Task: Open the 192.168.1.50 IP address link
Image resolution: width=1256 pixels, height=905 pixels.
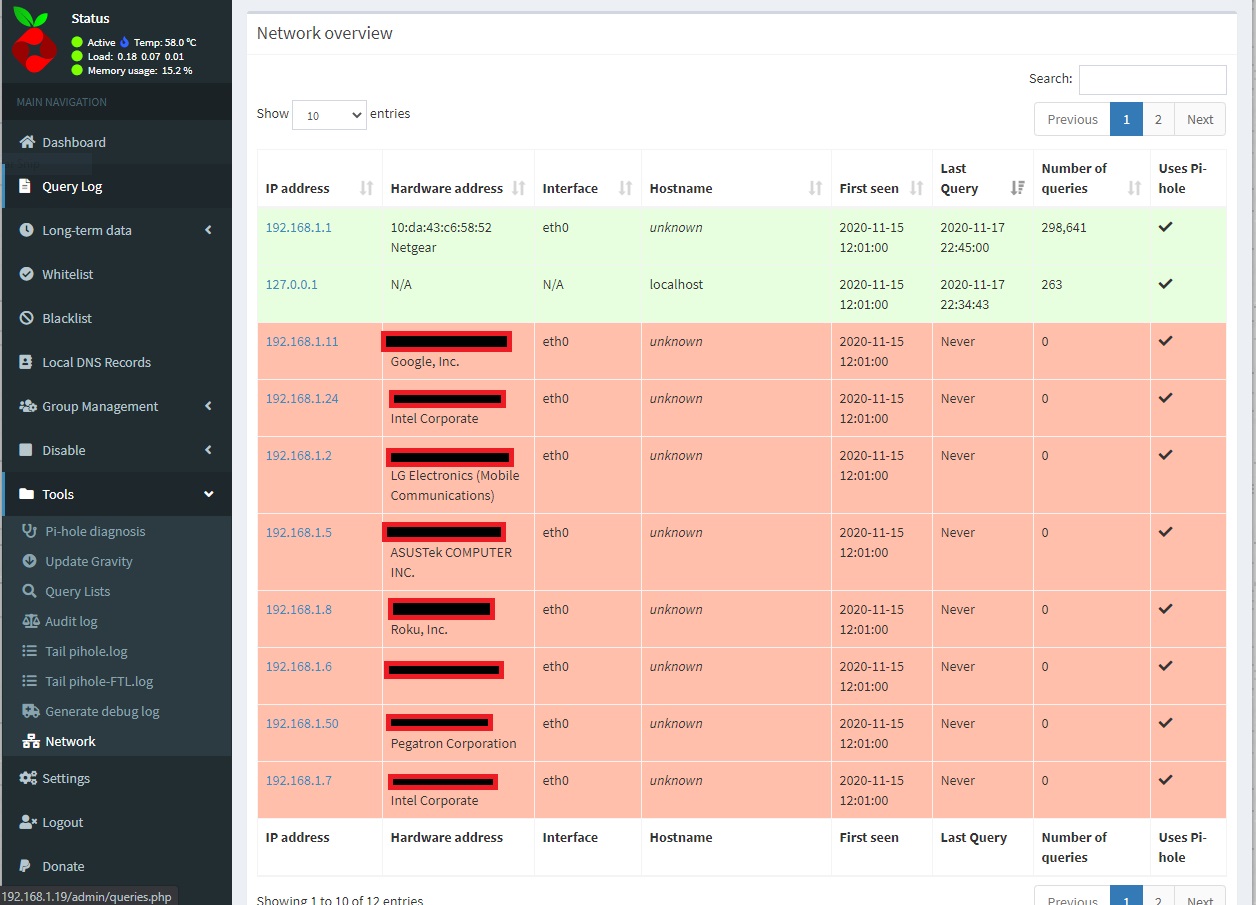Action: 302,723
